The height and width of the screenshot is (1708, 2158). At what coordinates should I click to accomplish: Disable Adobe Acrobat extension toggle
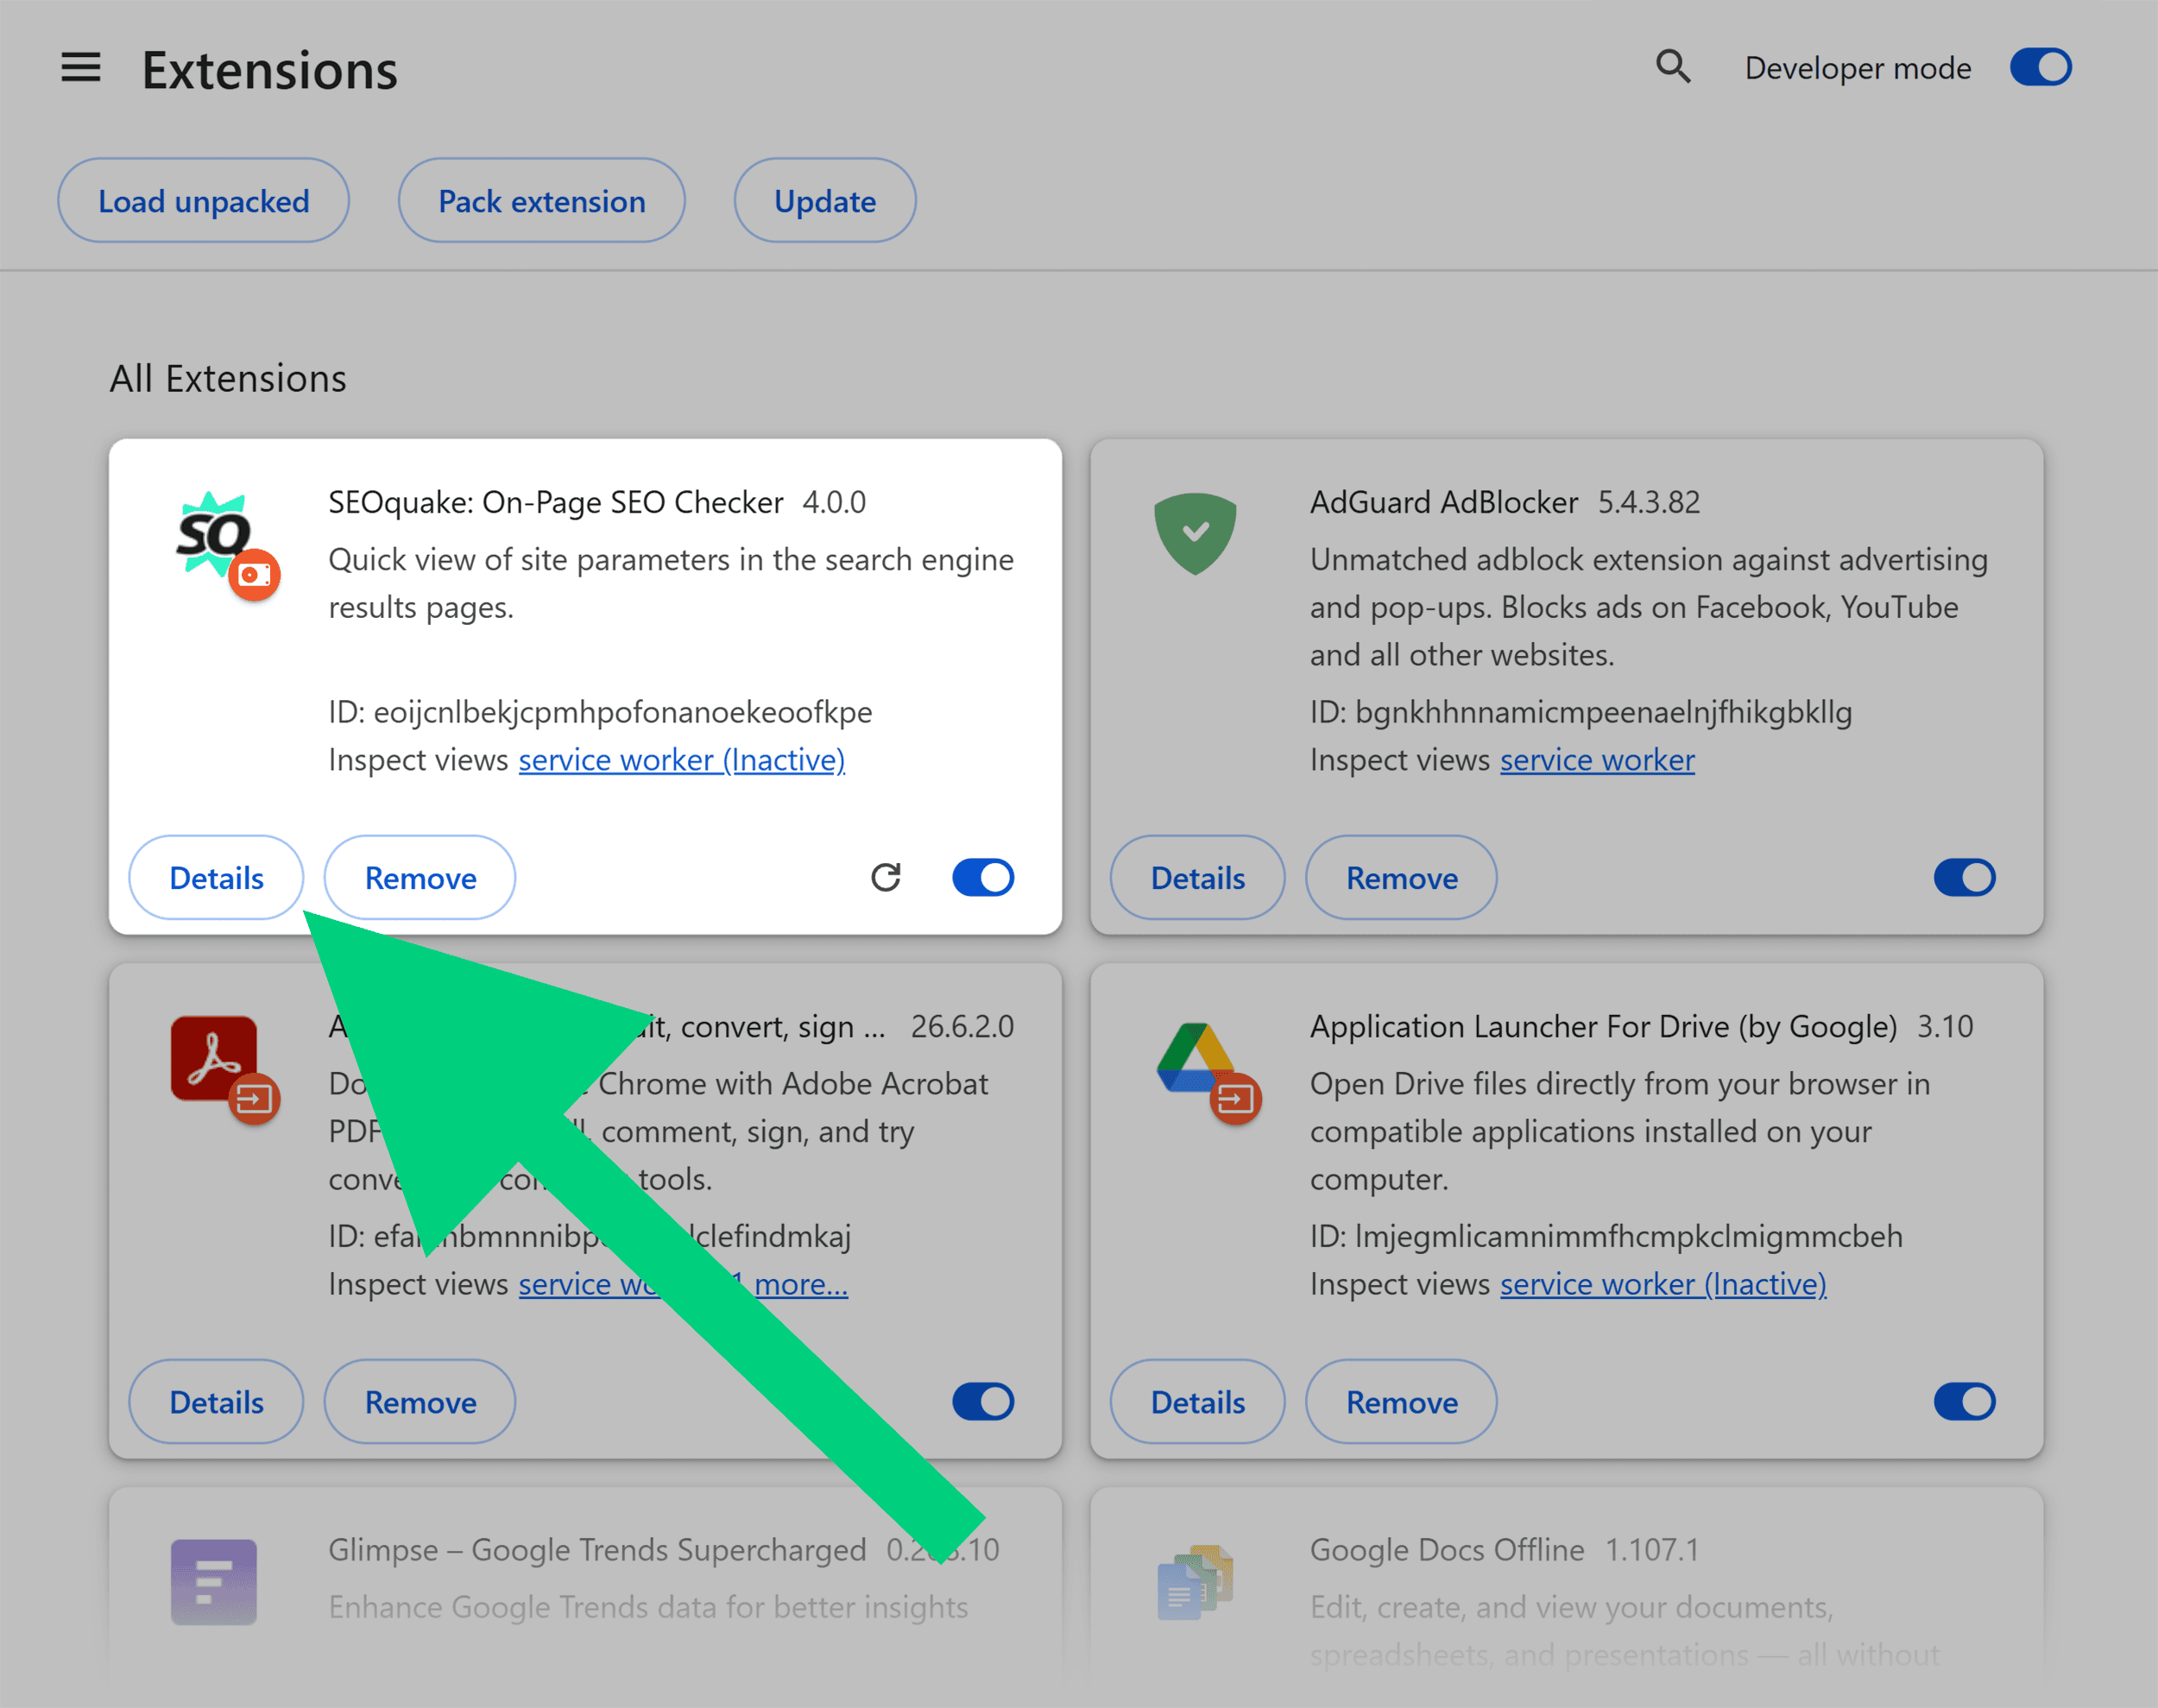coord(983,1401)
